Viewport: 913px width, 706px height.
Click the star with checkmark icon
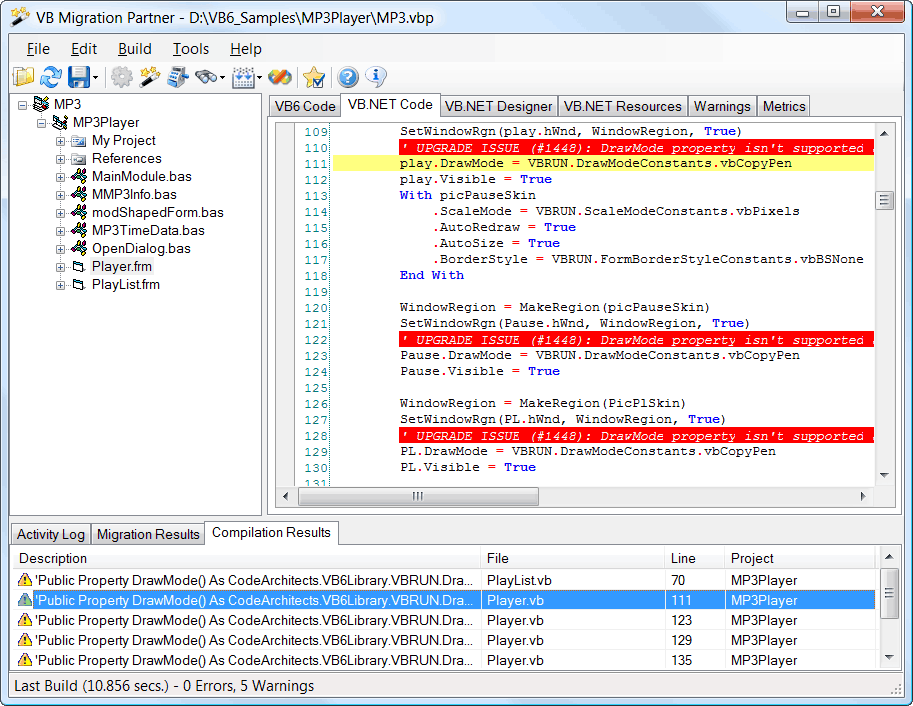pyautogui.click(x=314, y=76)
